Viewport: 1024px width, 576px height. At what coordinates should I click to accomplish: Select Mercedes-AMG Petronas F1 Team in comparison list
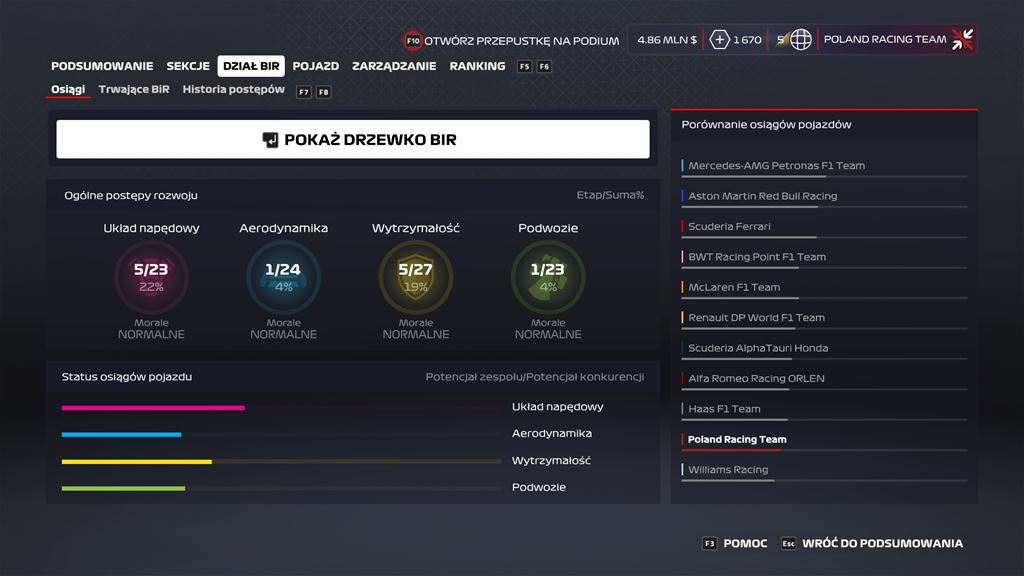[x=776, y=166]
